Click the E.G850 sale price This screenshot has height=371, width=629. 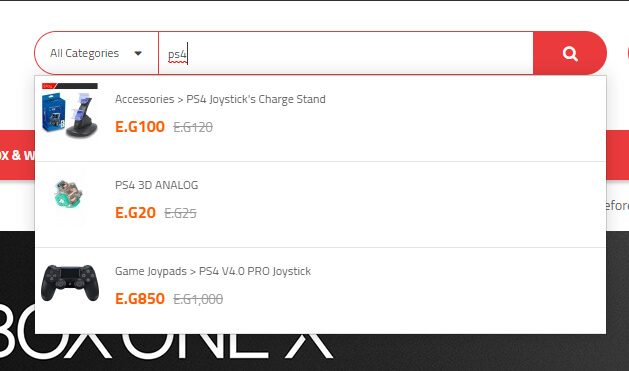pyautogui.click(x=140, y=298)
